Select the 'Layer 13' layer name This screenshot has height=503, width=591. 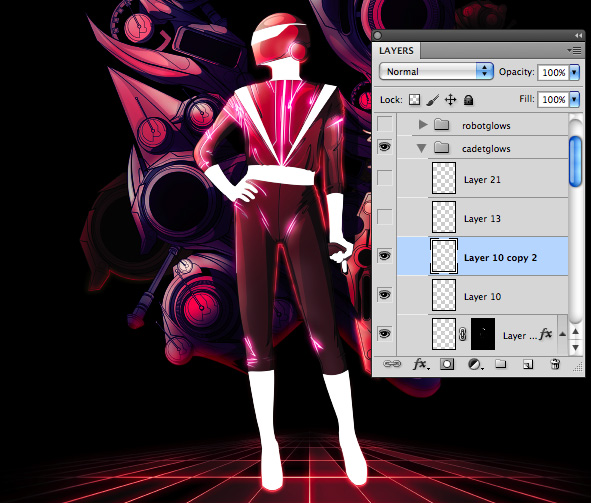pyautogui.click(x=482, y=219)
